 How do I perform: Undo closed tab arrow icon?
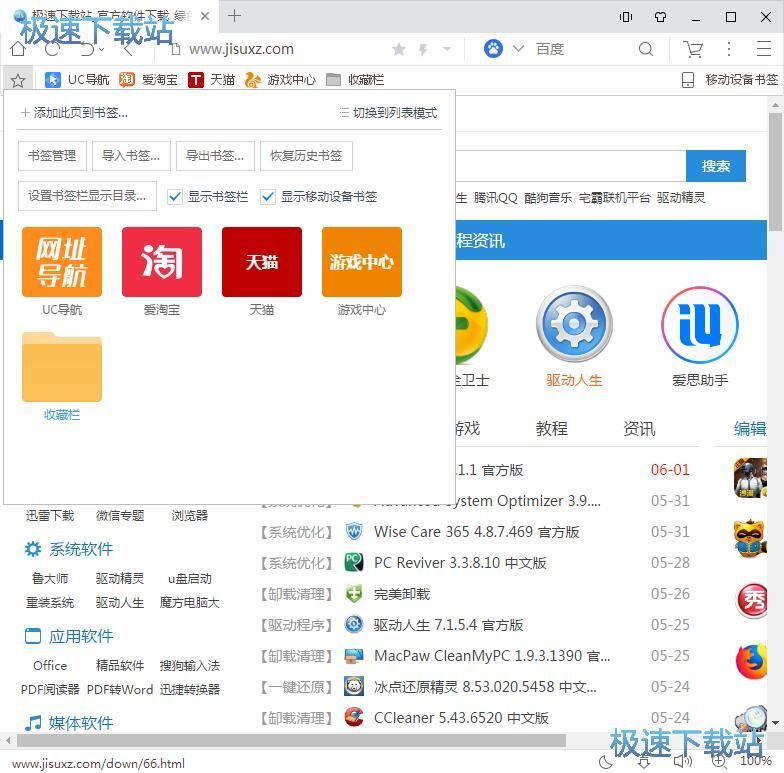pos(88,49)
